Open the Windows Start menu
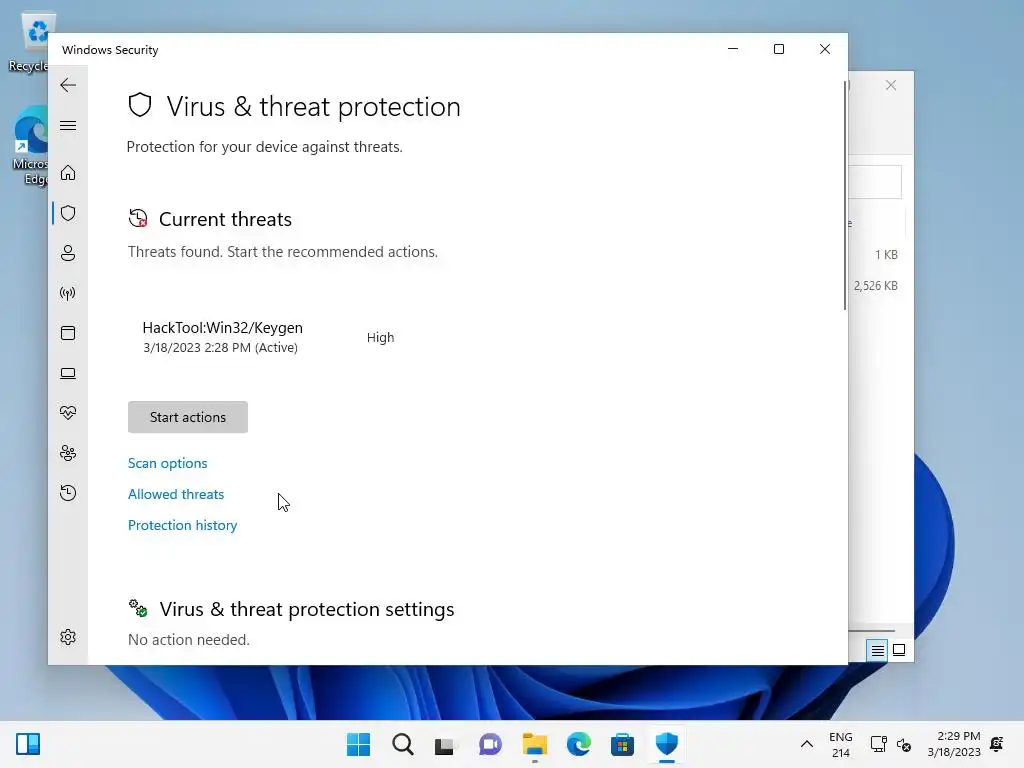Image resolution: width=1024 pixels, height=768 pixels. [359, 744]
